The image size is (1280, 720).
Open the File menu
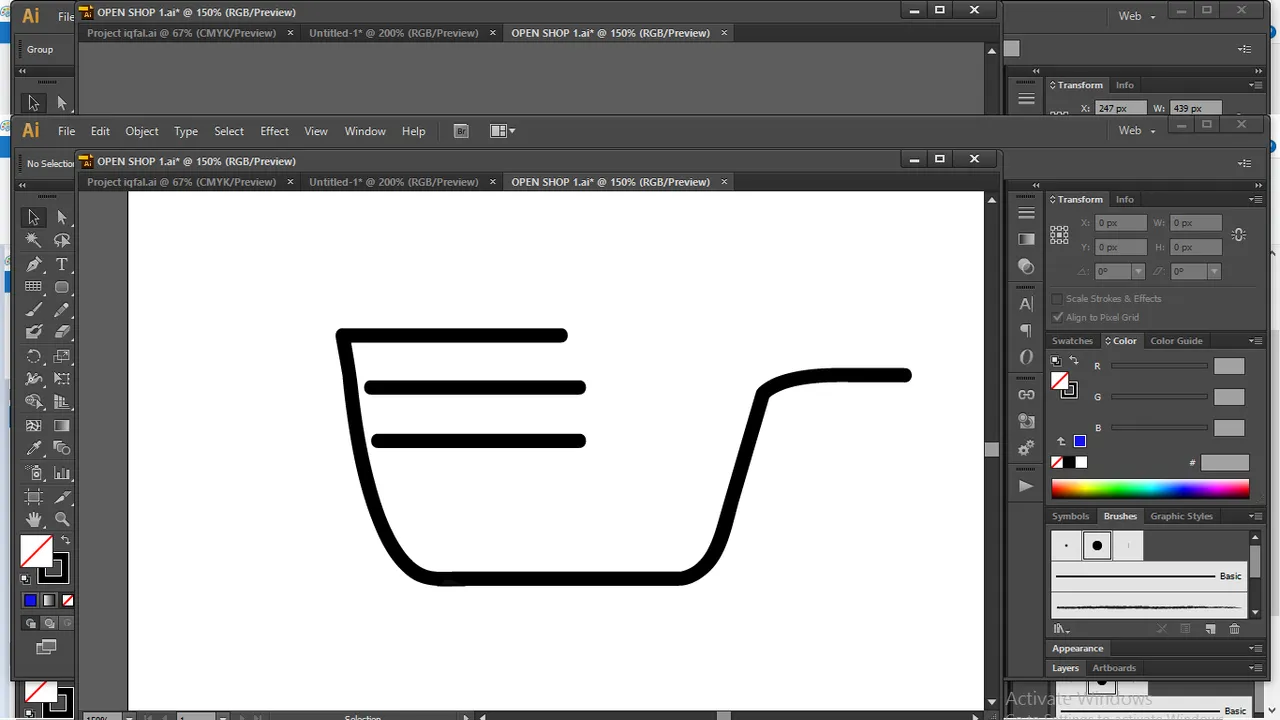[66, 131]
